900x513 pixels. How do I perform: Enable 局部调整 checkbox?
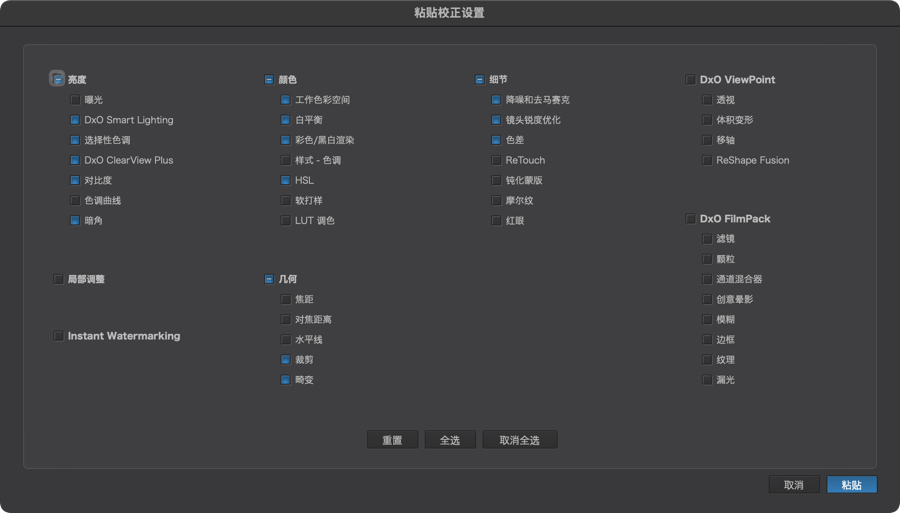58,279
